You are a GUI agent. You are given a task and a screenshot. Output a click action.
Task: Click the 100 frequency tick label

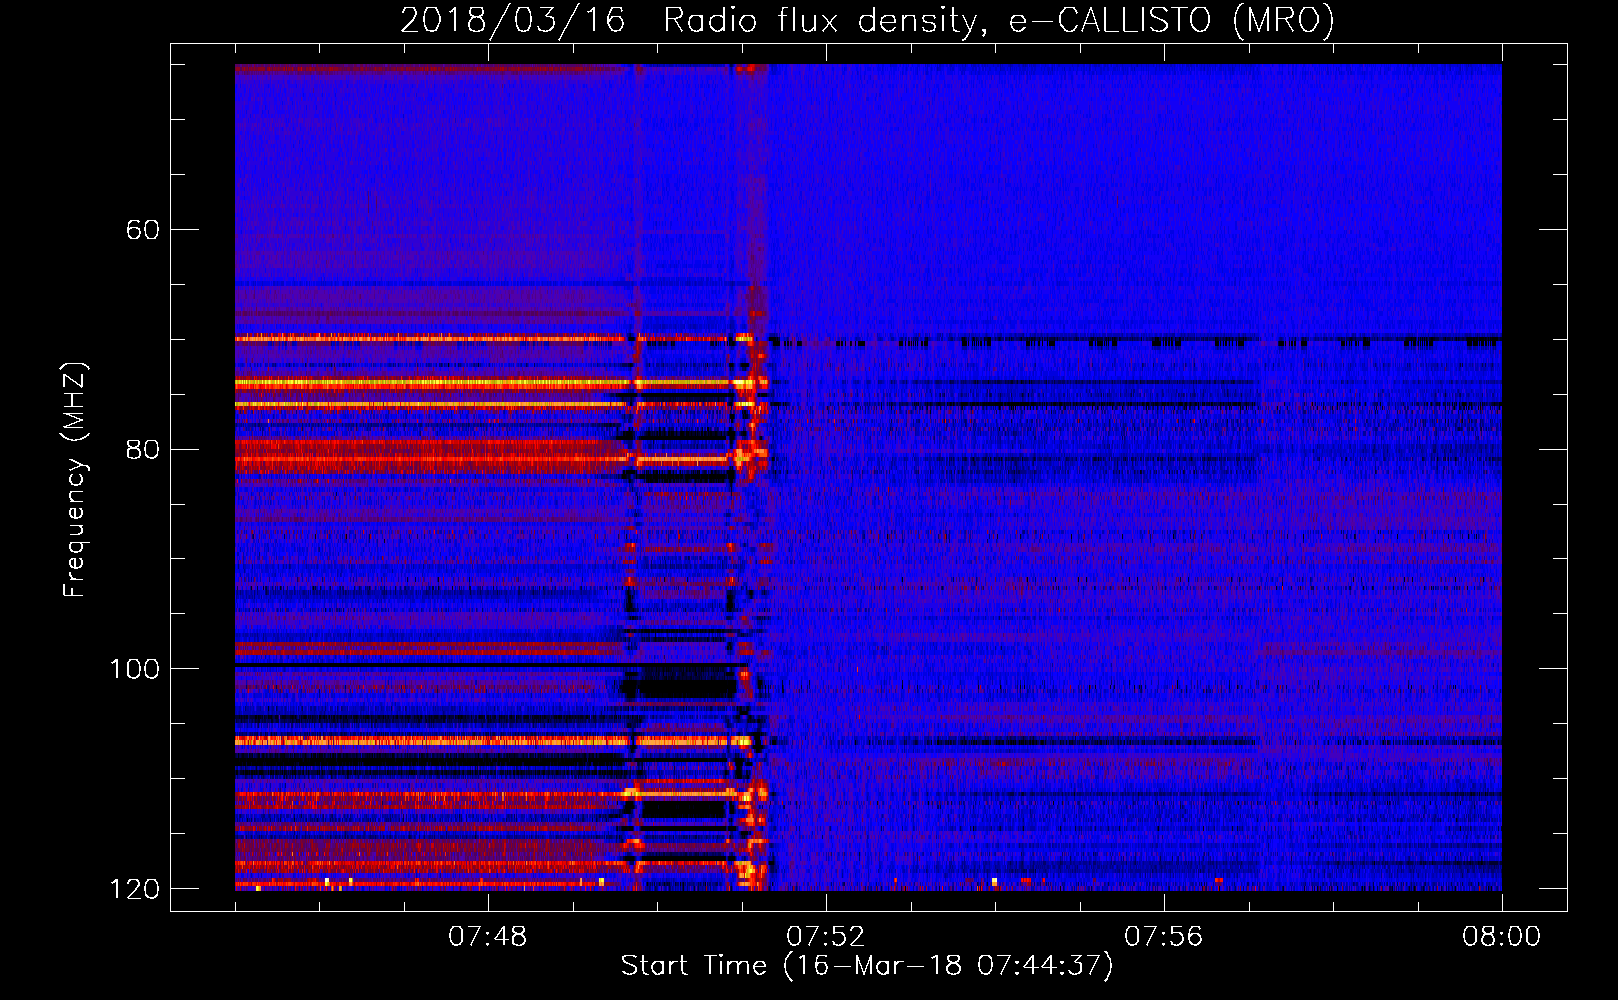point(134,669)
